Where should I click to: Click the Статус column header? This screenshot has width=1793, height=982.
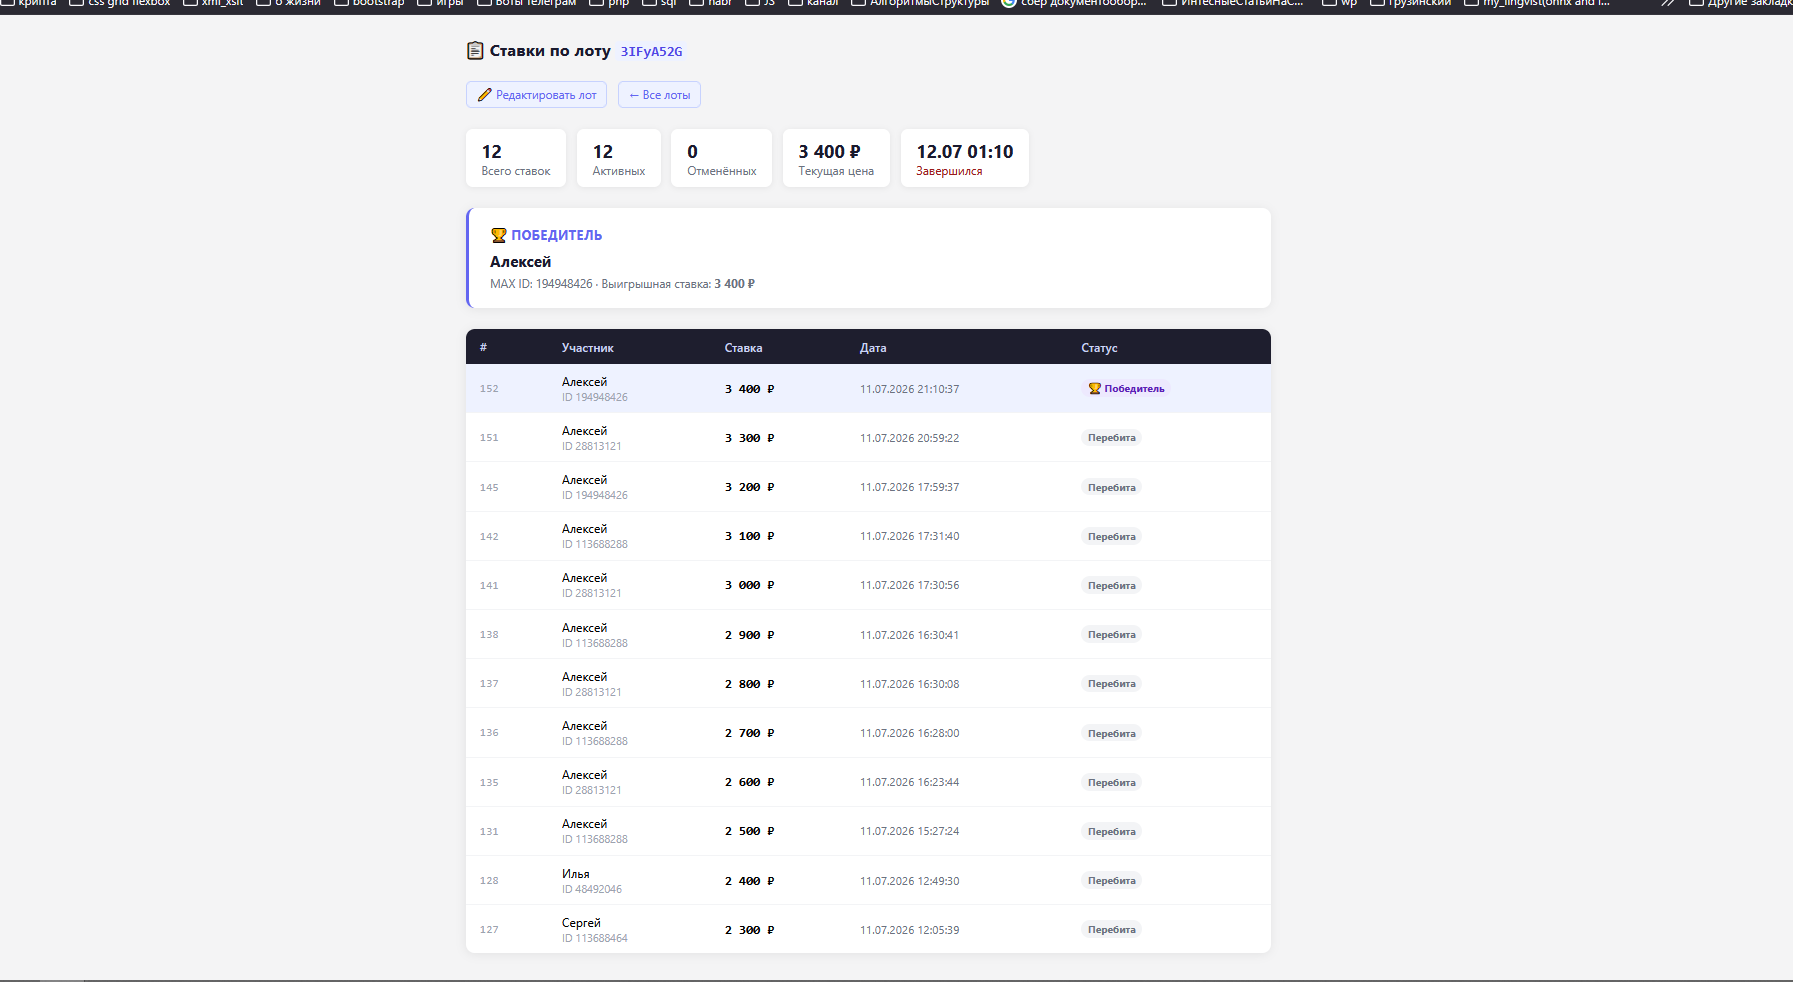(1099, 348)
